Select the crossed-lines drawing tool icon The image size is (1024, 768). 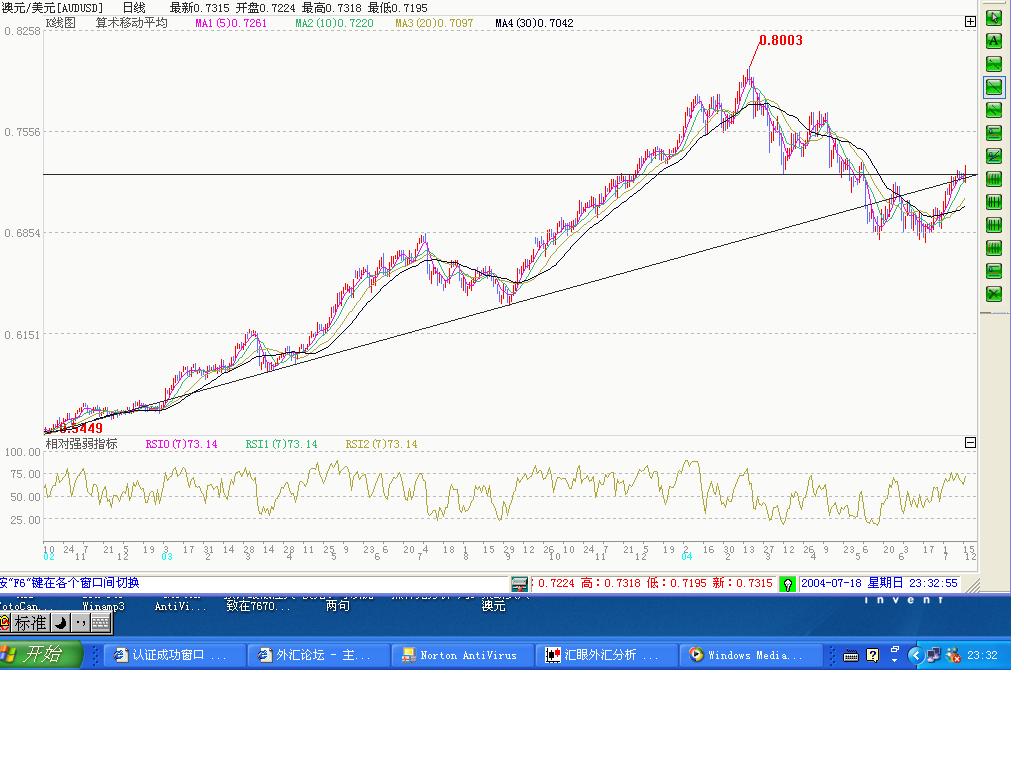click(x=993, y=155)
